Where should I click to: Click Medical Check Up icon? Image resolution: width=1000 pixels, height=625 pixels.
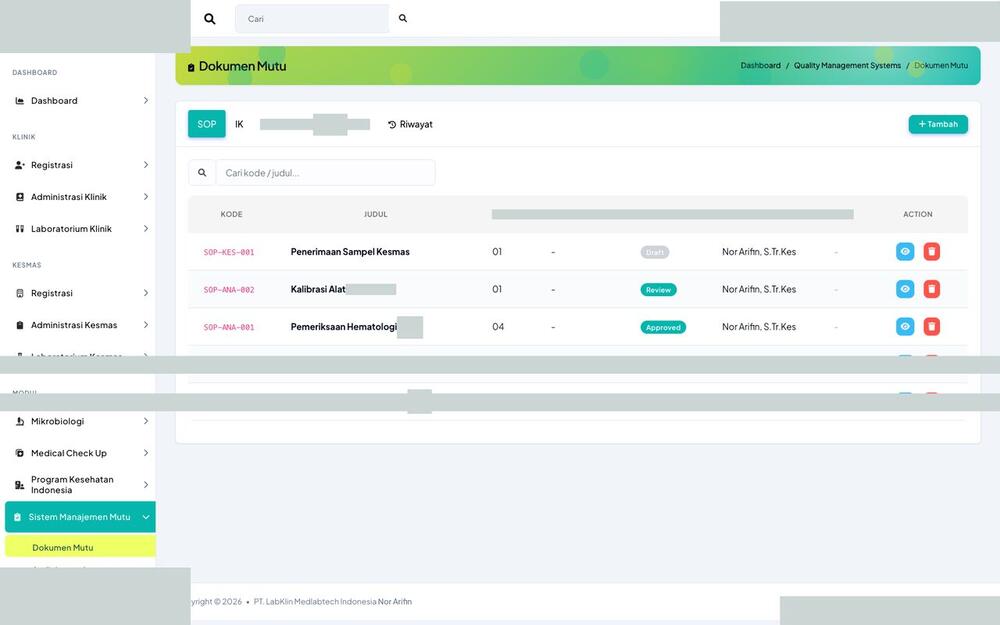(x=20, y=453)
